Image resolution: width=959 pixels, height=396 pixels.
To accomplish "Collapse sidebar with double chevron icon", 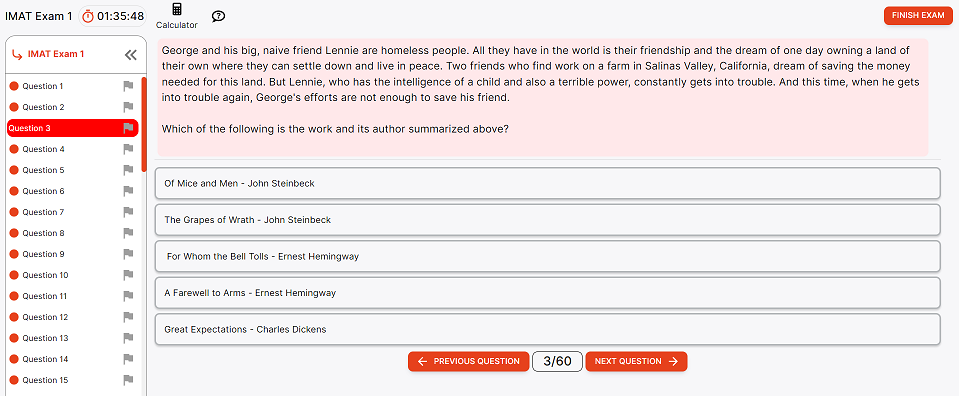I will coord(130,54).
